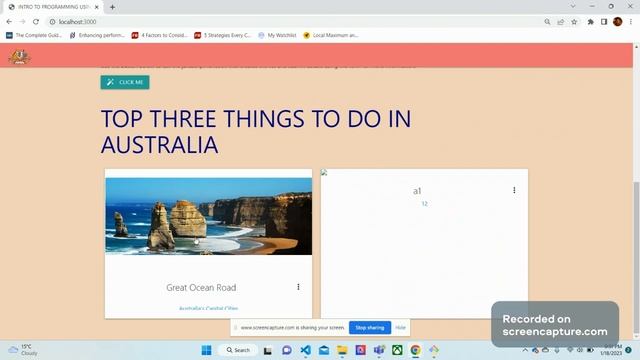Screen dimensions: 640x360
Task: Click the taskbar Search box
Action: pyautogui.click(x=238, y=350)
